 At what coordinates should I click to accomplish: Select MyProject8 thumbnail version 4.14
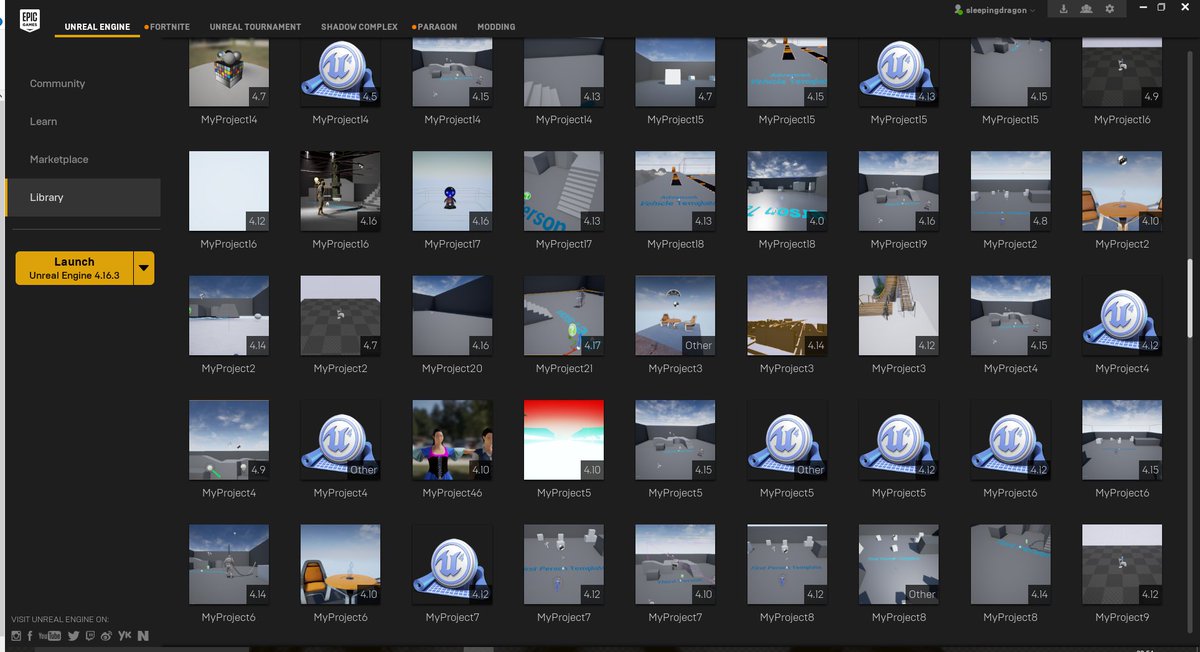click(1010, 564)
